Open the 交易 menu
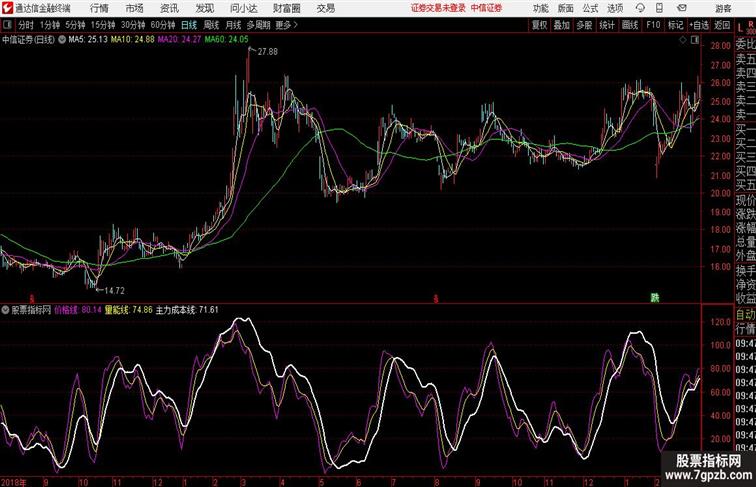The image size is (756, 487). 325,8
